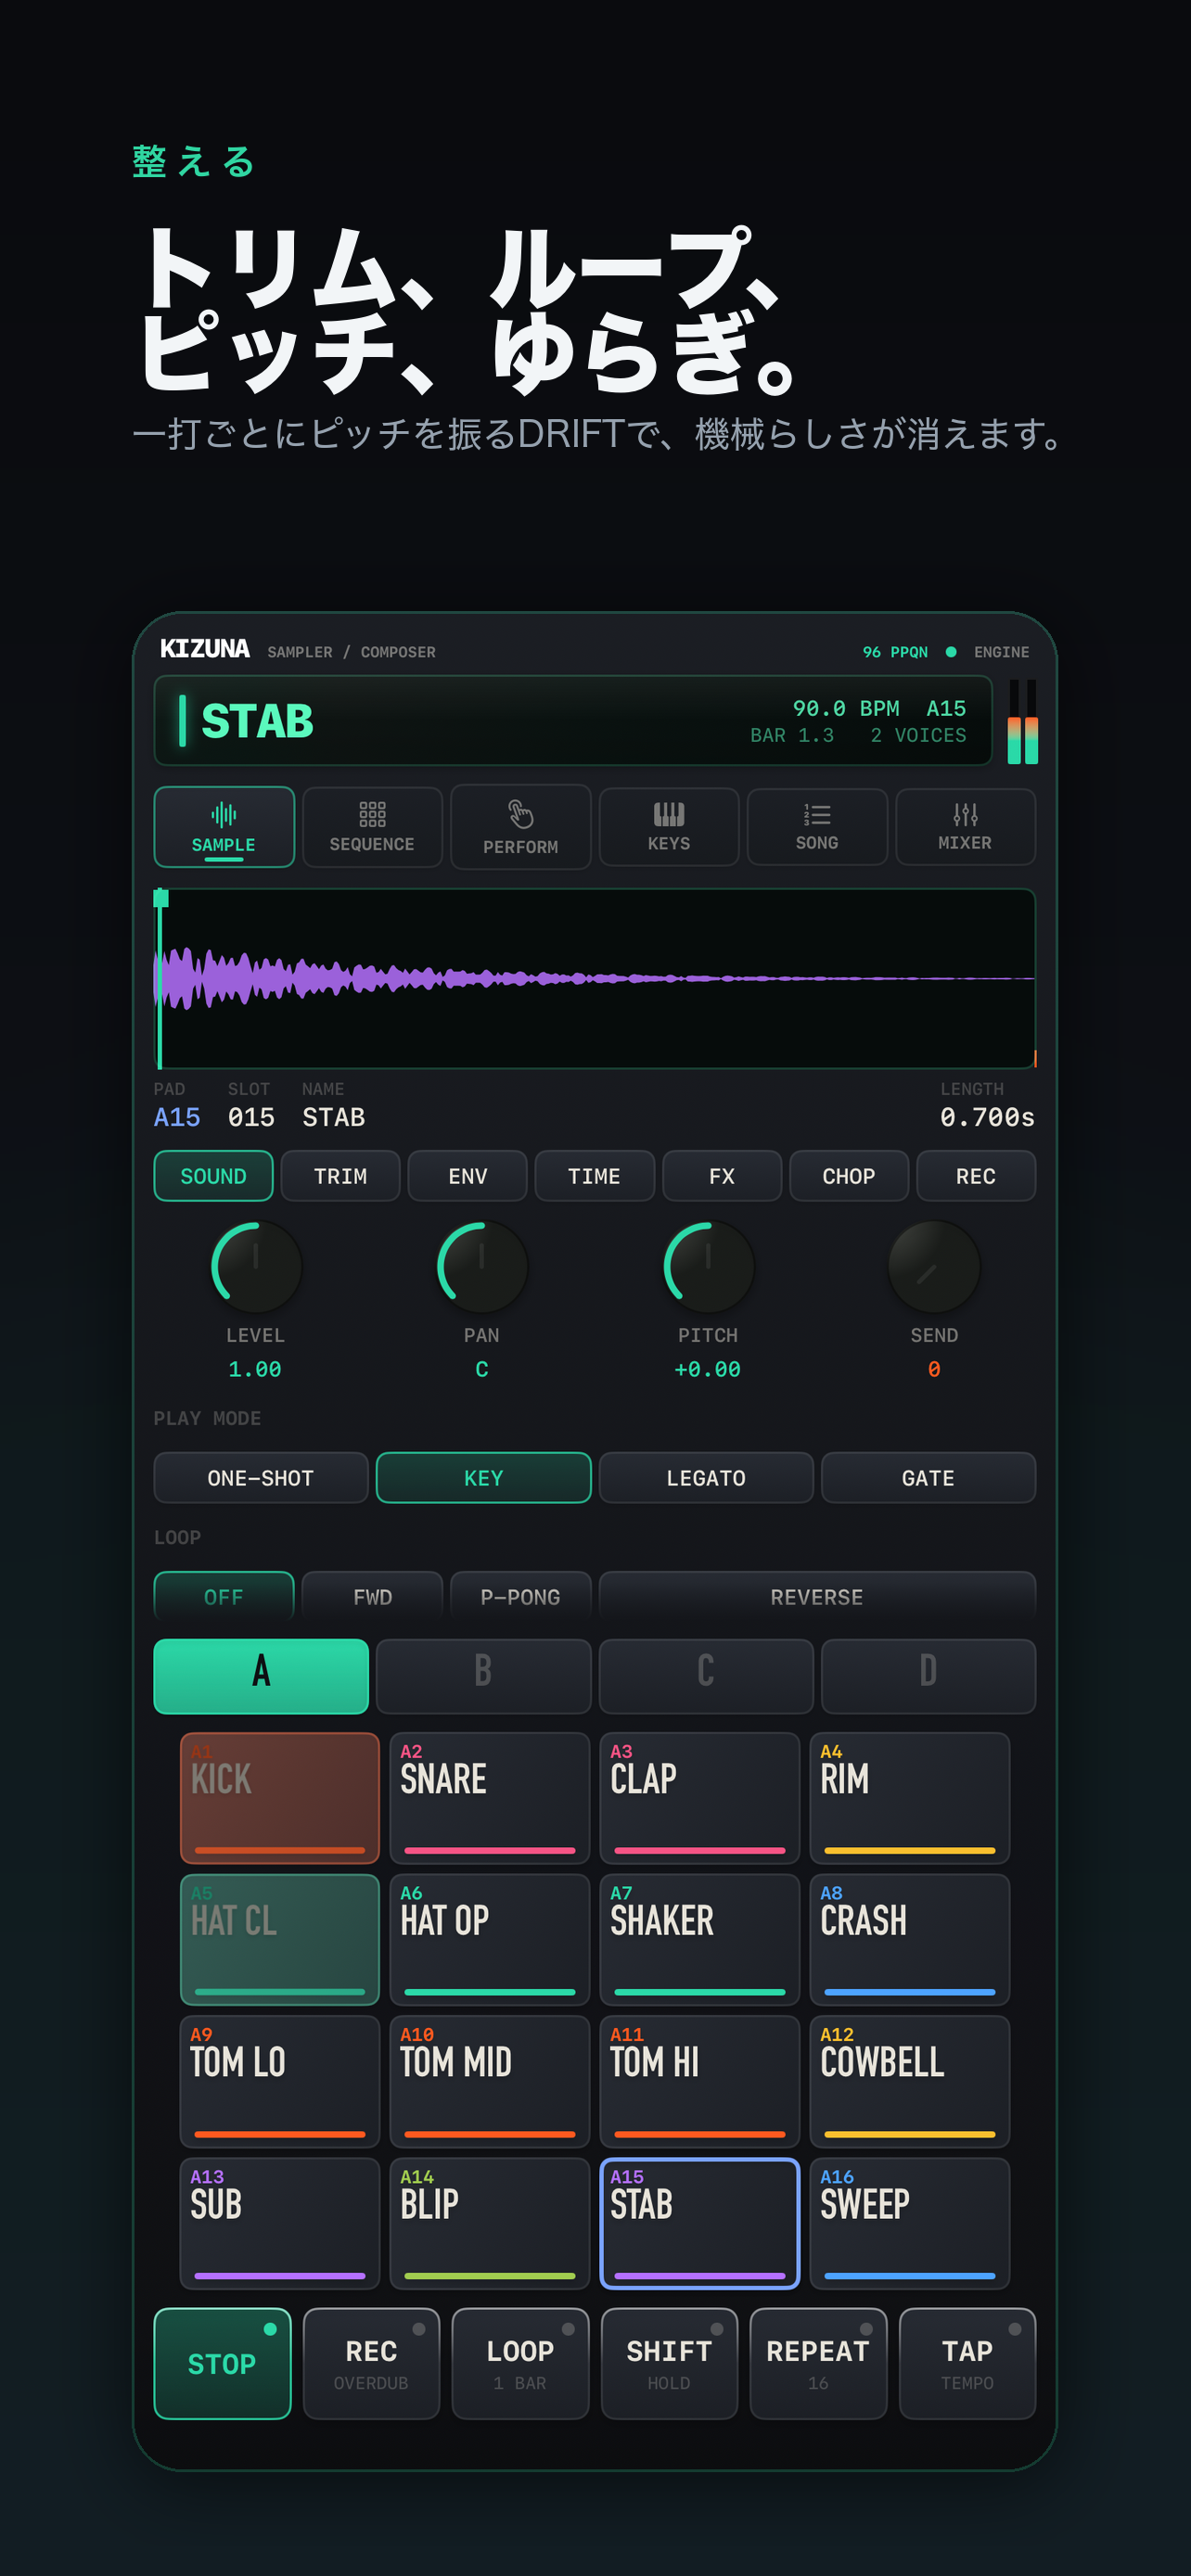Tap the A14 BLIP pad
Viewport: 1191px width, 2576px height.
(490, 2223)
